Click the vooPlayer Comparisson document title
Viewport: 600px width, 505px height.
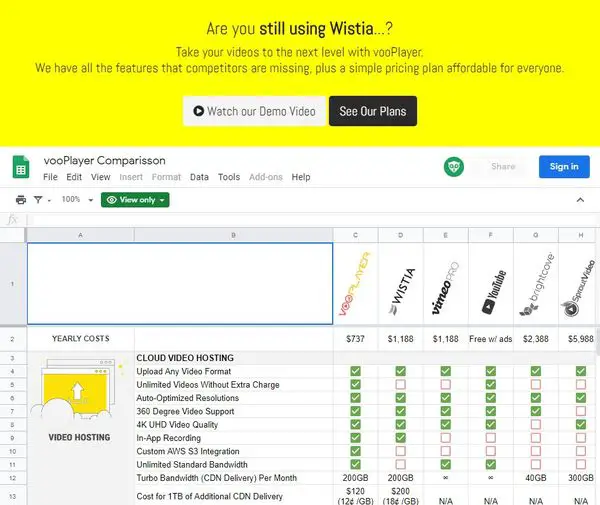[104, 160]
